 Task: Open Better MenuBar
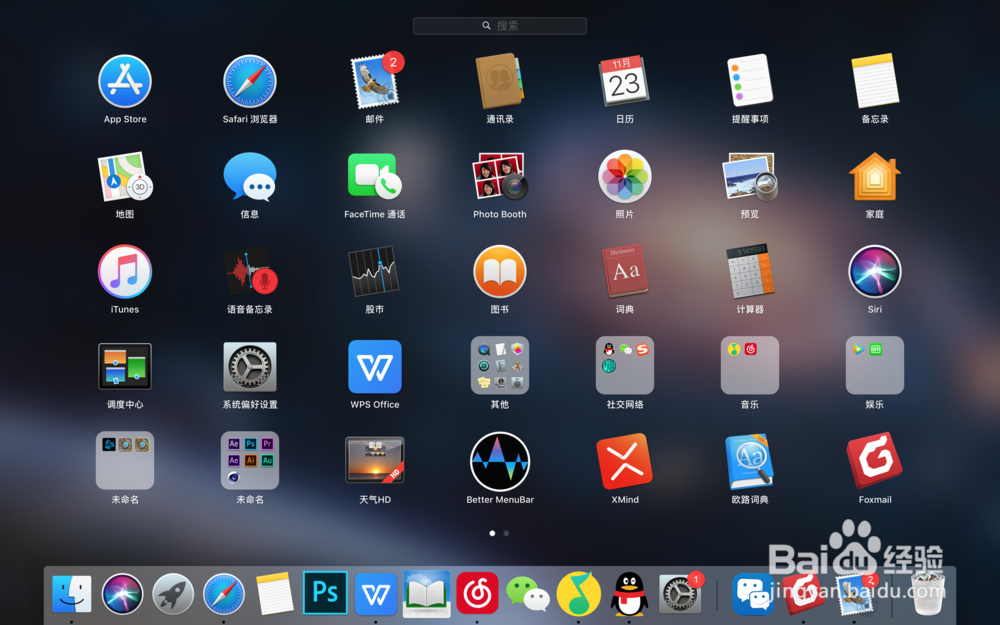tap(500, 461)
